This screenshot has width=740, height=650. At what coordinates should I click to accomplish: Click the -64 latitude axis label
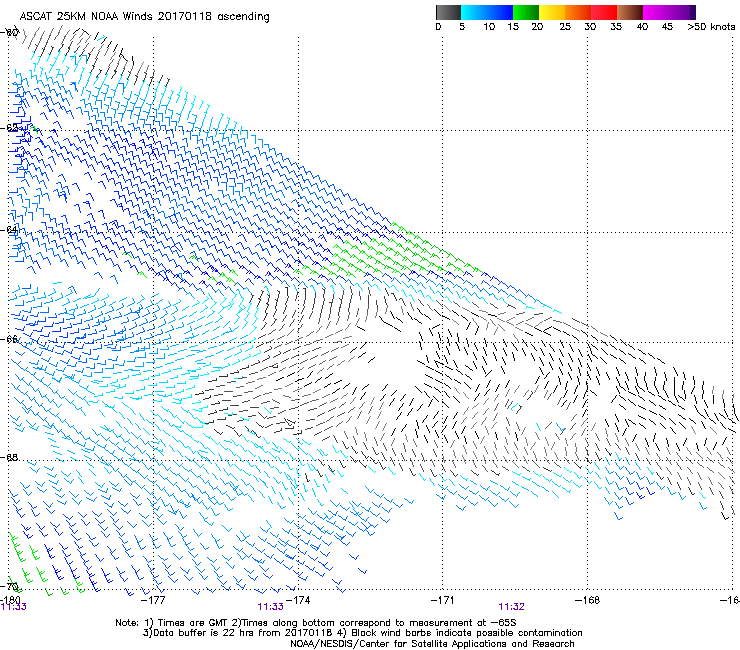click(9, 230)
